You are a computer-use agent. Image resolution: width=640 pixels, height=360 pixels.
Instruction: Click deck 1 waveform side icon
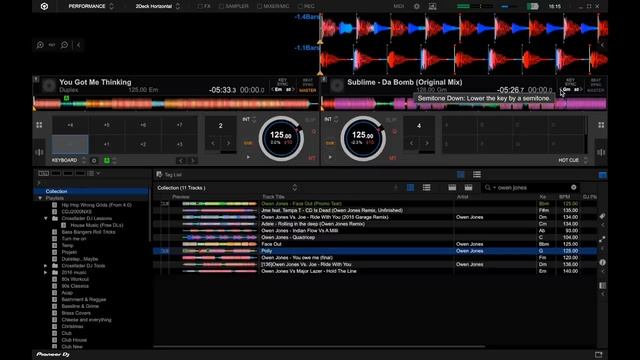tap(39, 152)
